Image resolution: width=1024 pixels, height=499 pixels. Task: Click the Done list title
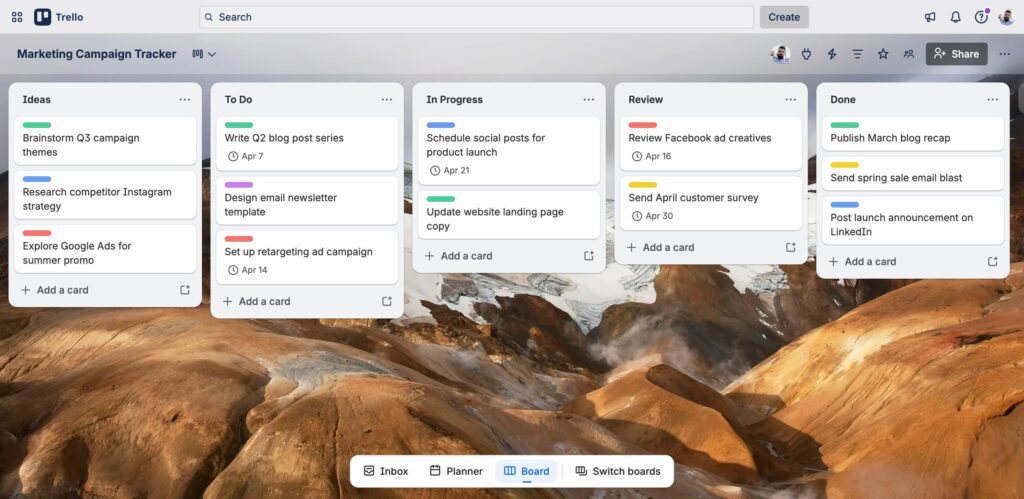point(842,99)
